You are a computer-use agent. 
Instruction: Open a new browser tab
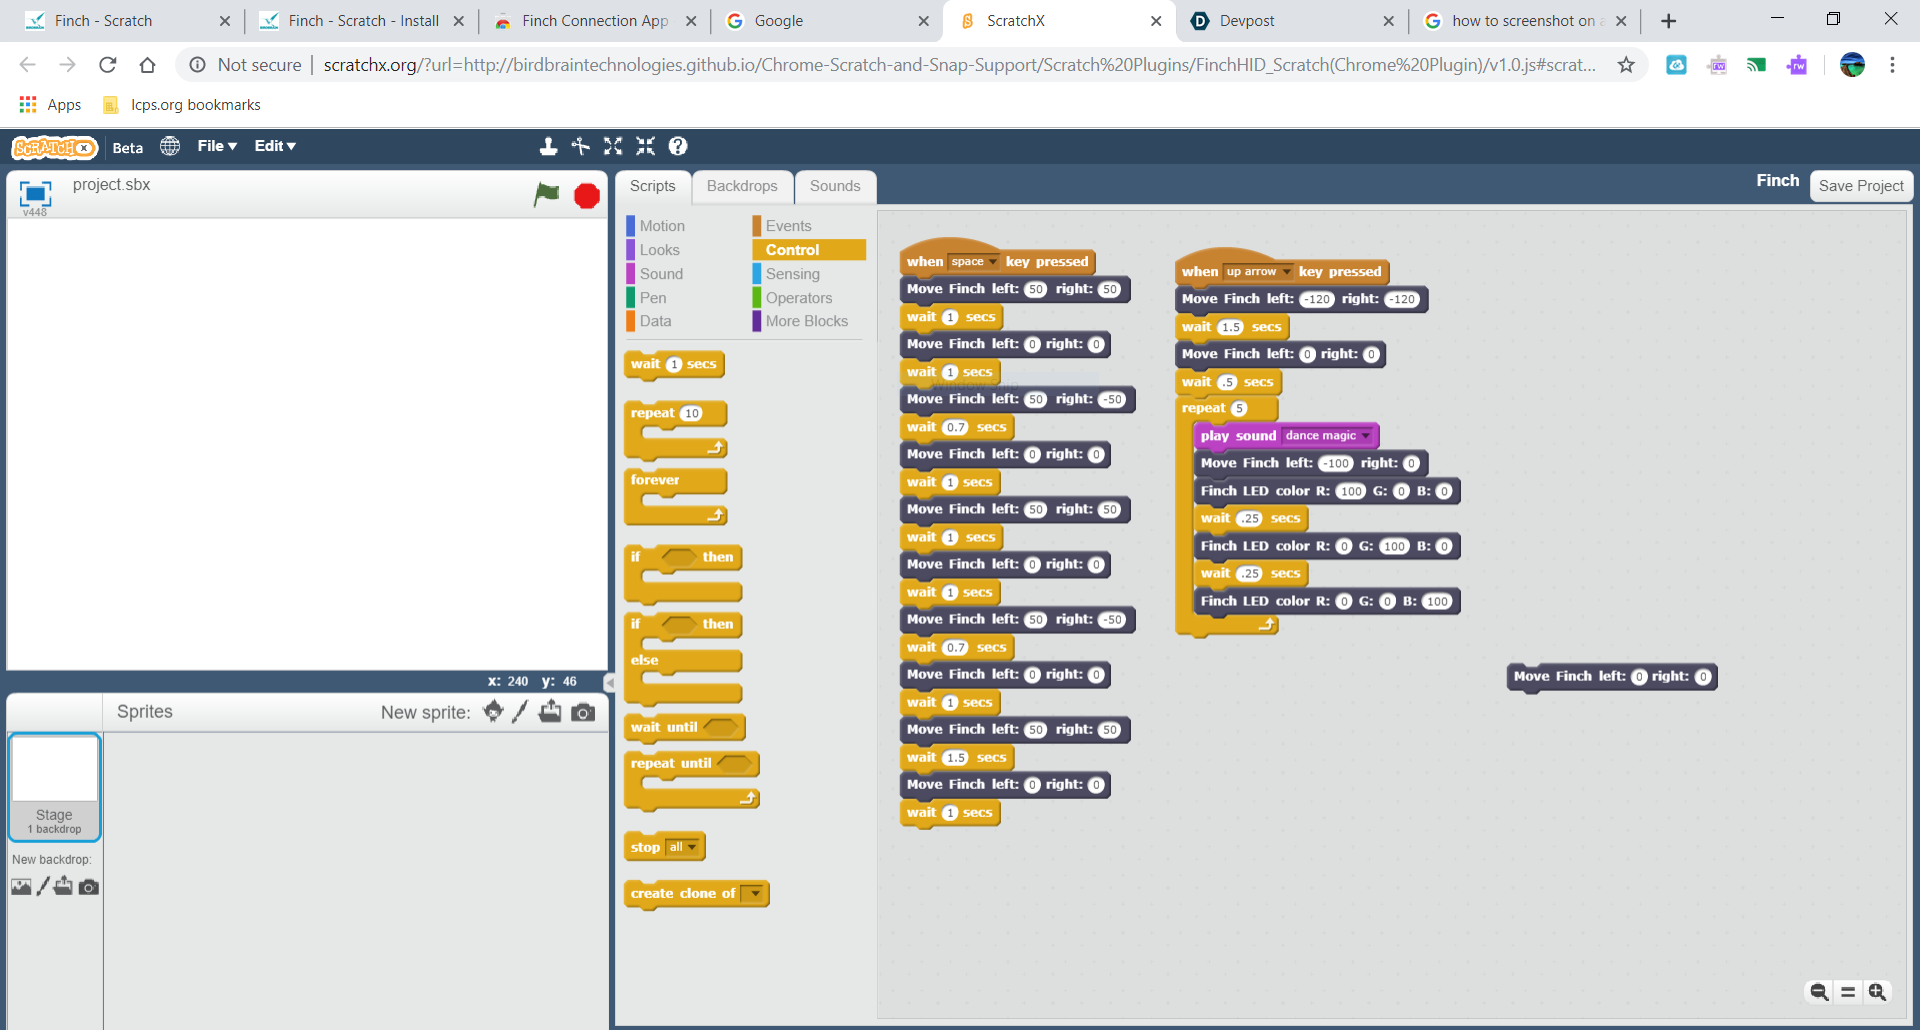point(1668,21)
